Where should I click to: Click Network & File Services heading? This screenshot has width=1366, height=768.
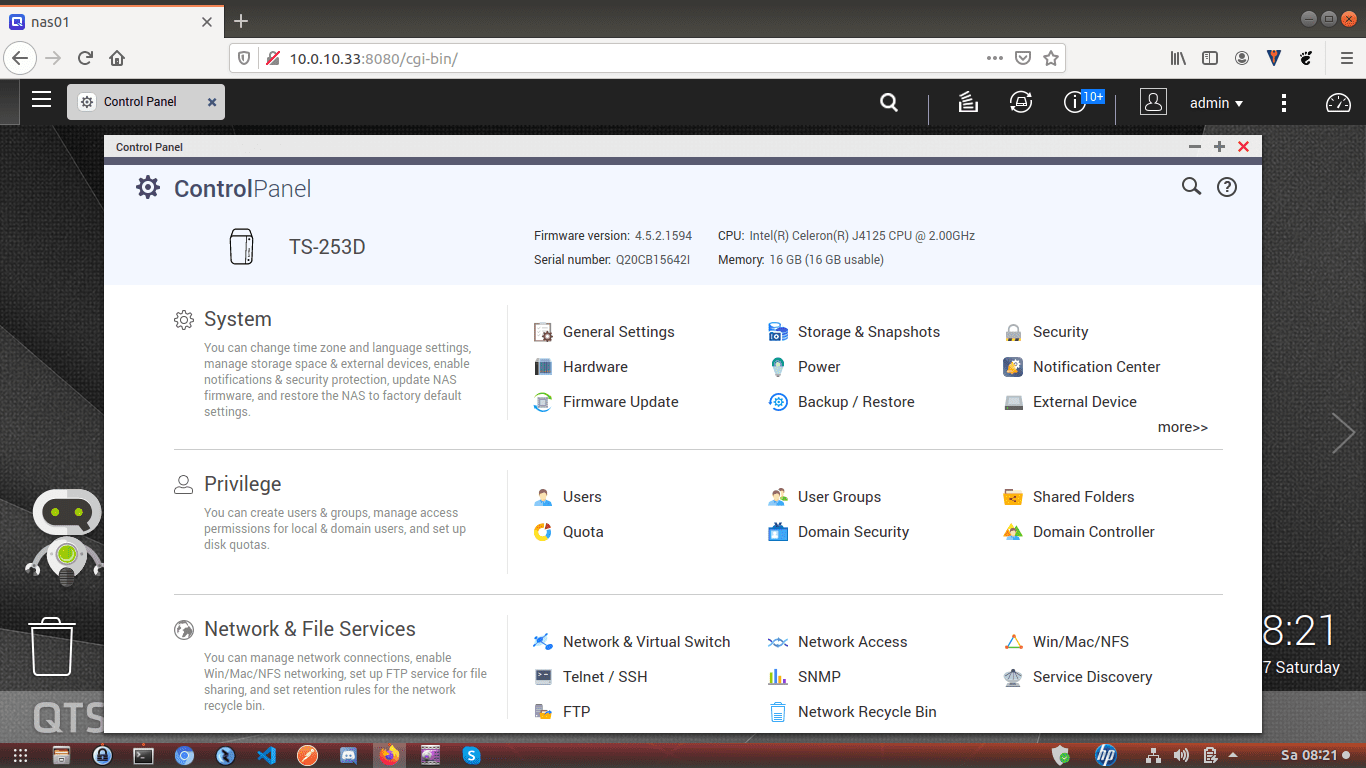coord(310,629)
